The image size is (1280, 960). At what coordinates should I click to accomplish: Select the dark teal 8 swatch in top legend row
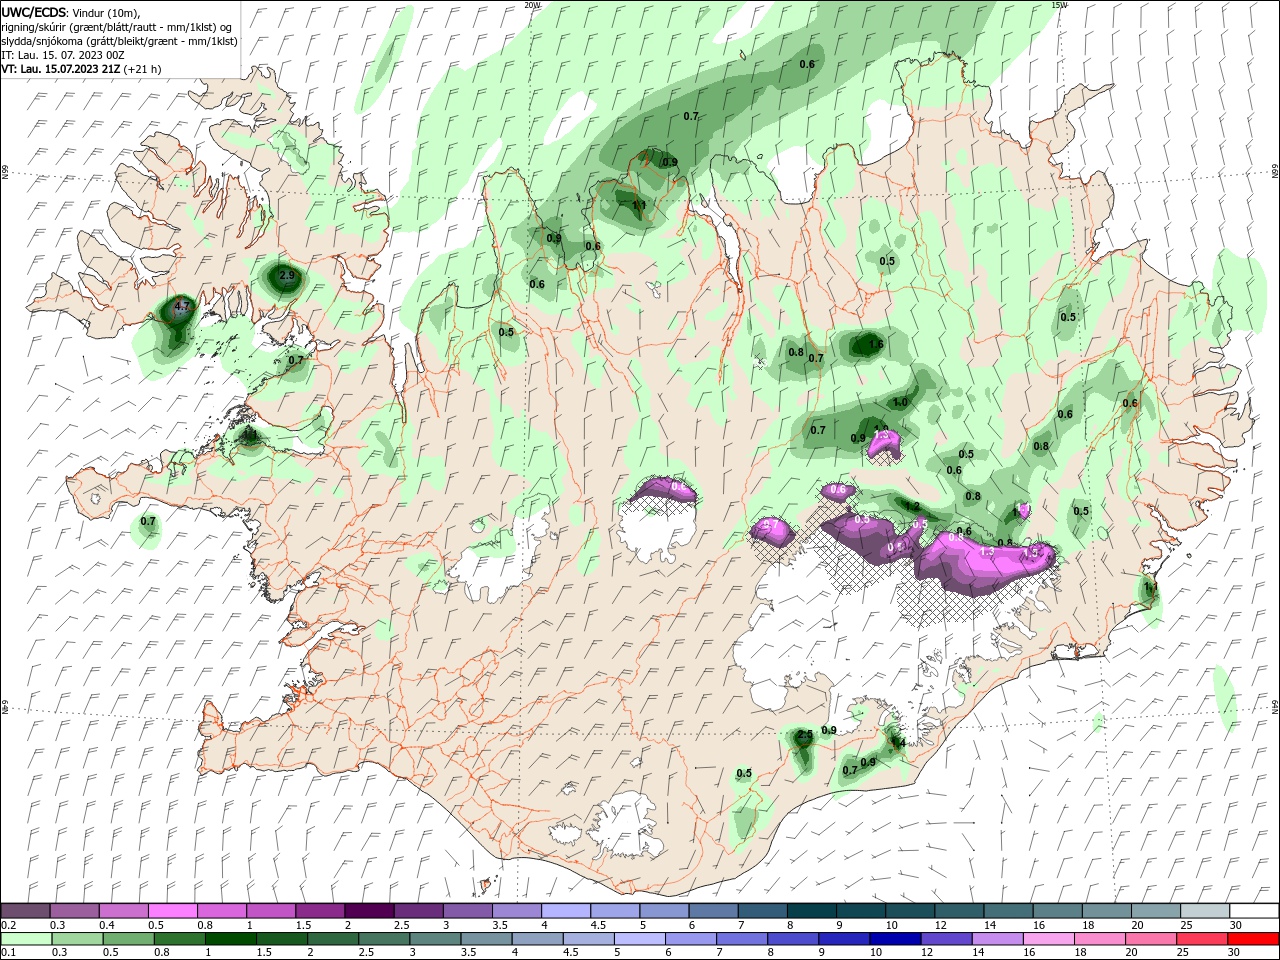pos(810,911)
